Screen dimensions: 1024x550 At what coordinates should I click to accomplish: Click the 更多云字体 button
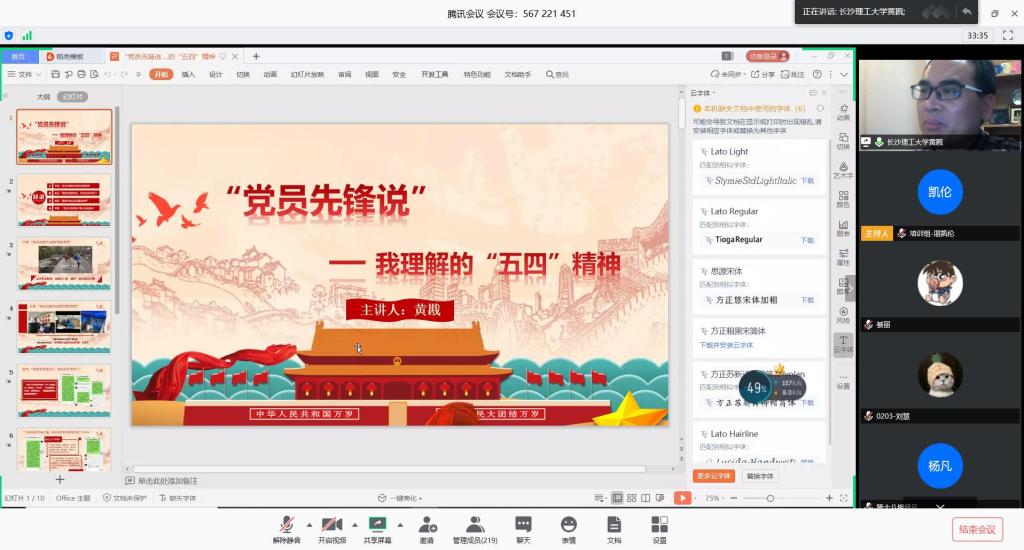click(714, 476)
